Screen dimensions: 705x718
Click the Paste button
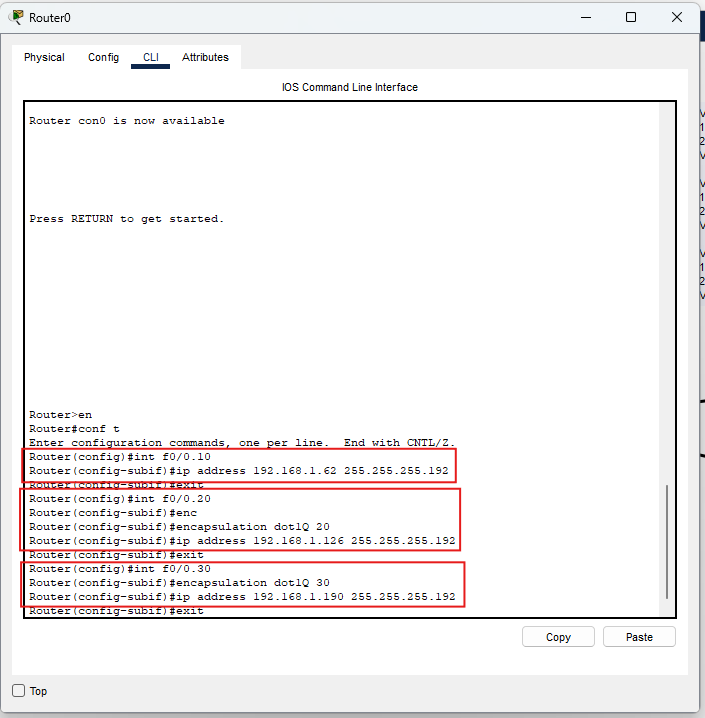639,637
